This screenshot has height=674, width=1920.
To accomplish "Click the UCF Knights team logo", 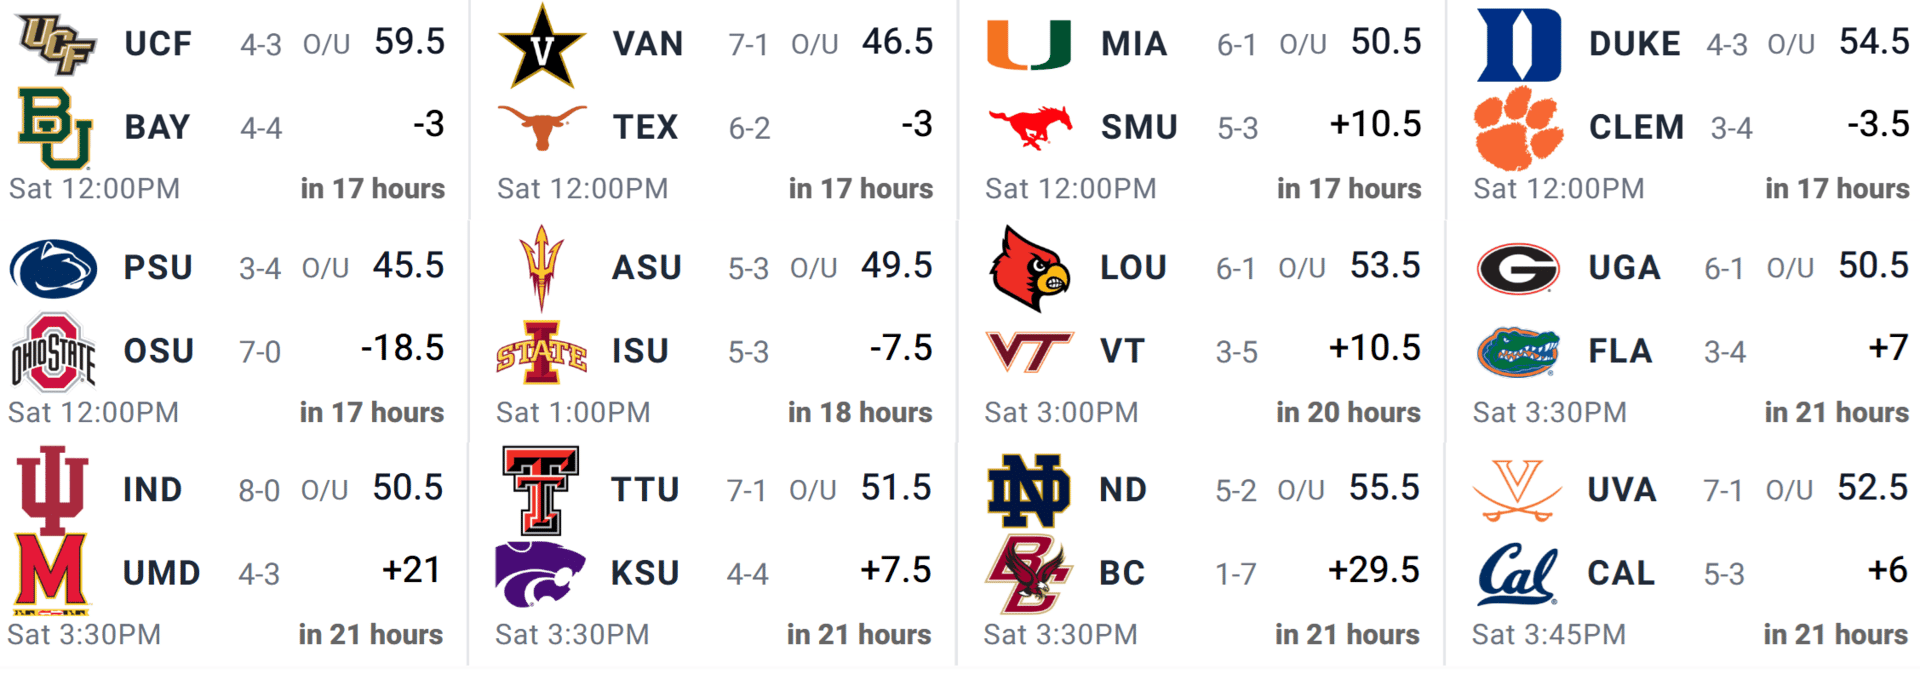I will [x=57, y=44].
